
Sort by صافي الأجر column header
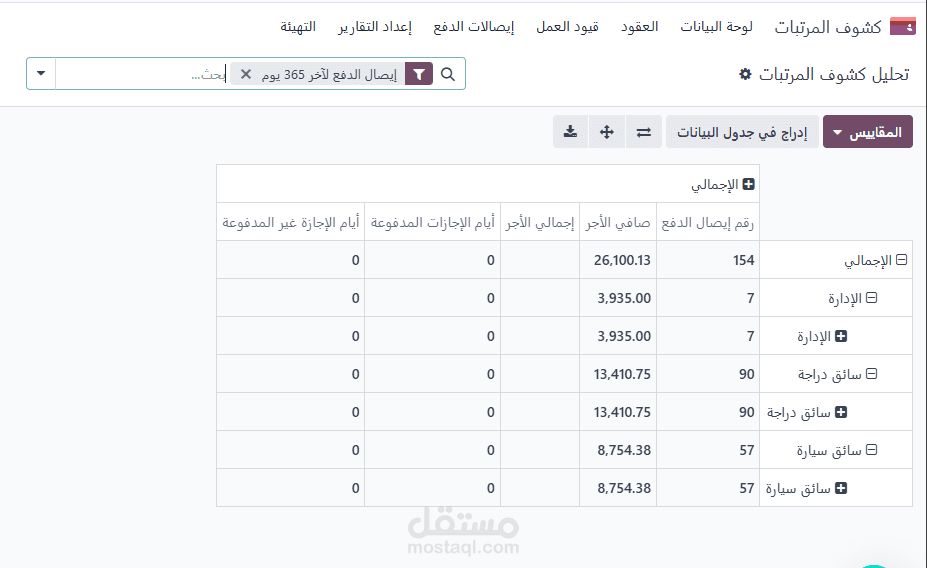click(618, 222)
